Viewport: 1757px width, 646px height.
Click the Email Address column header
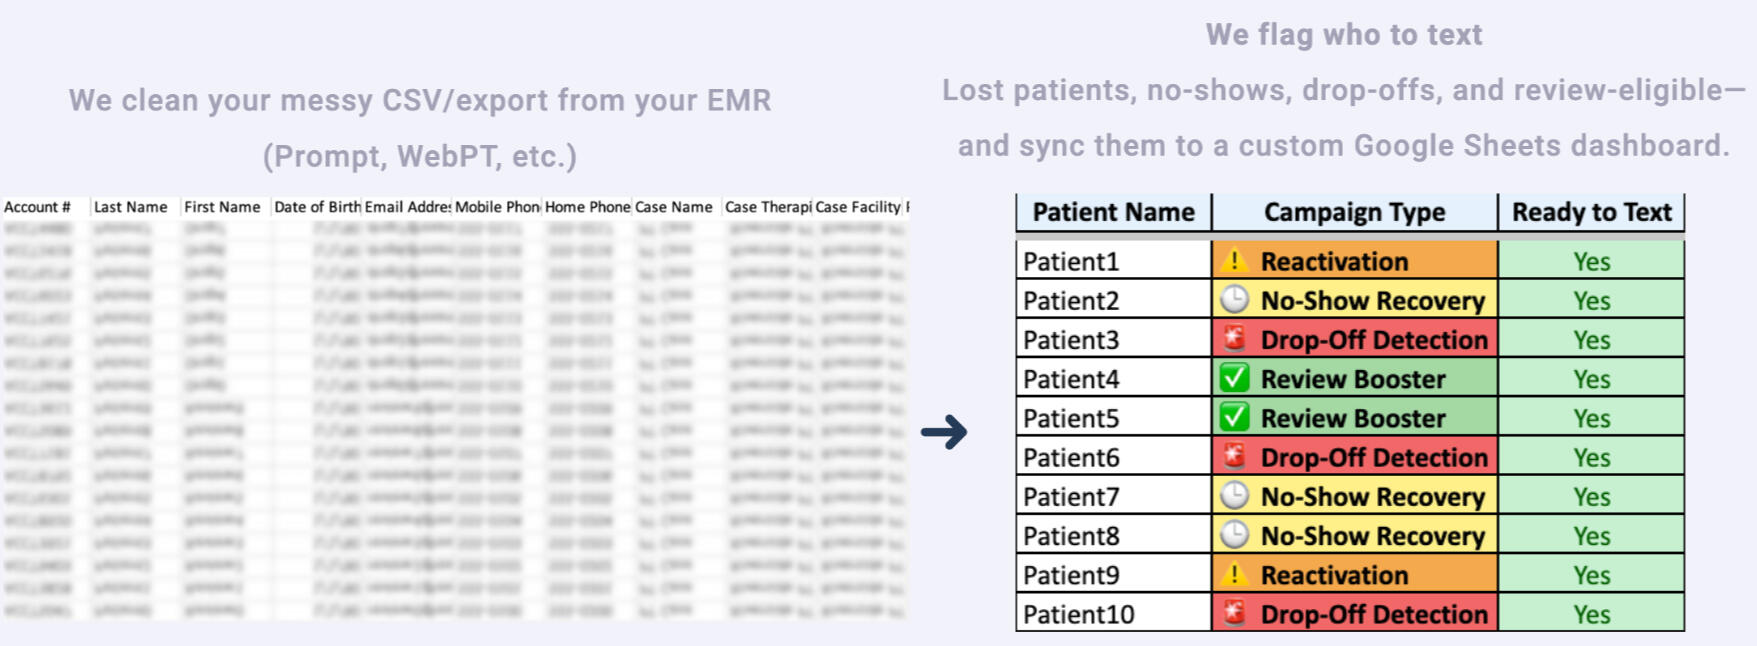tap(407, 207)
